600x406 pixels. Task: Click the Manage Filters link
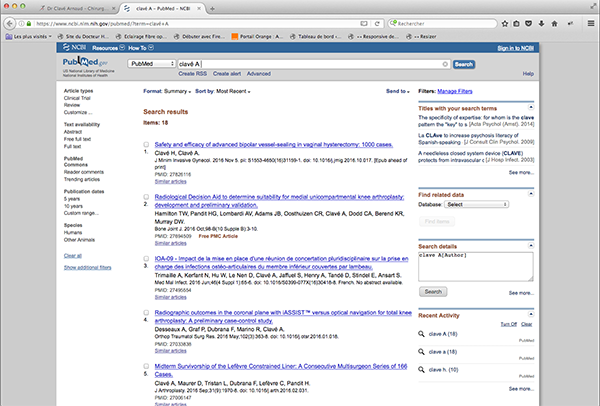pos(455,91)
